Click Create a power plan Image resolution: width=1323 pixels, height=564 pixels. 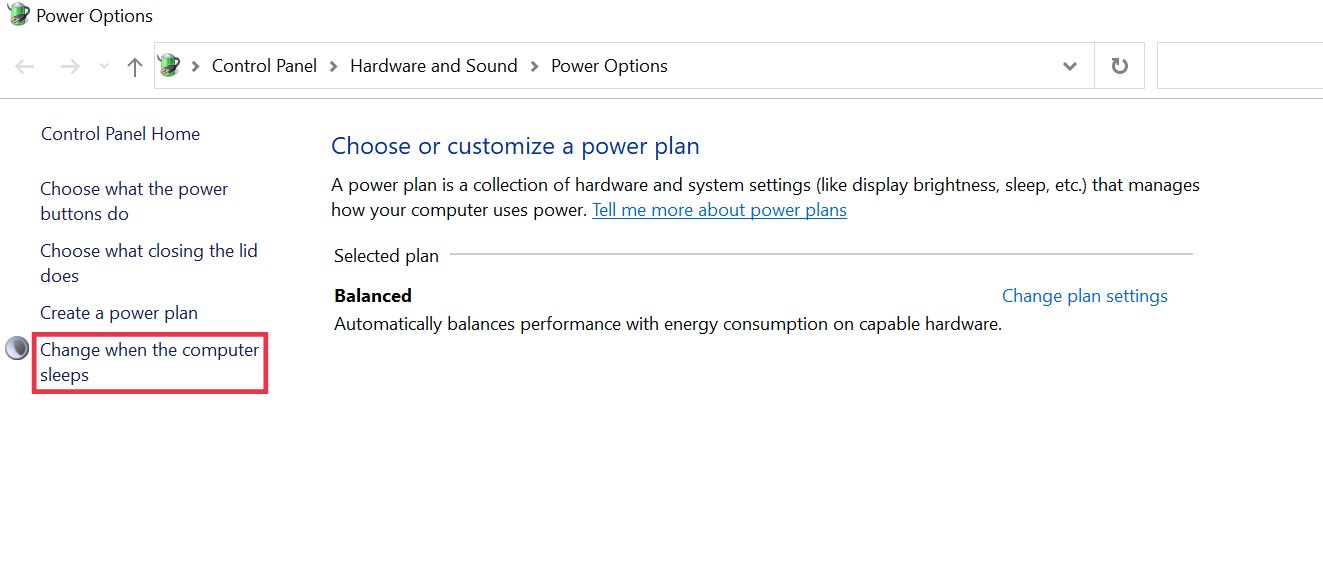[x=119, y=313]
